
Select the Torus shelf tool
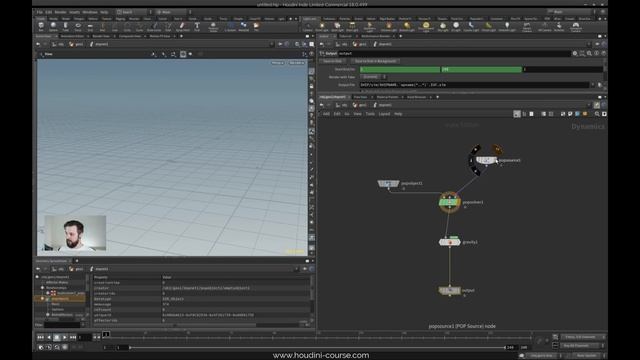click(x=78, y=27)
